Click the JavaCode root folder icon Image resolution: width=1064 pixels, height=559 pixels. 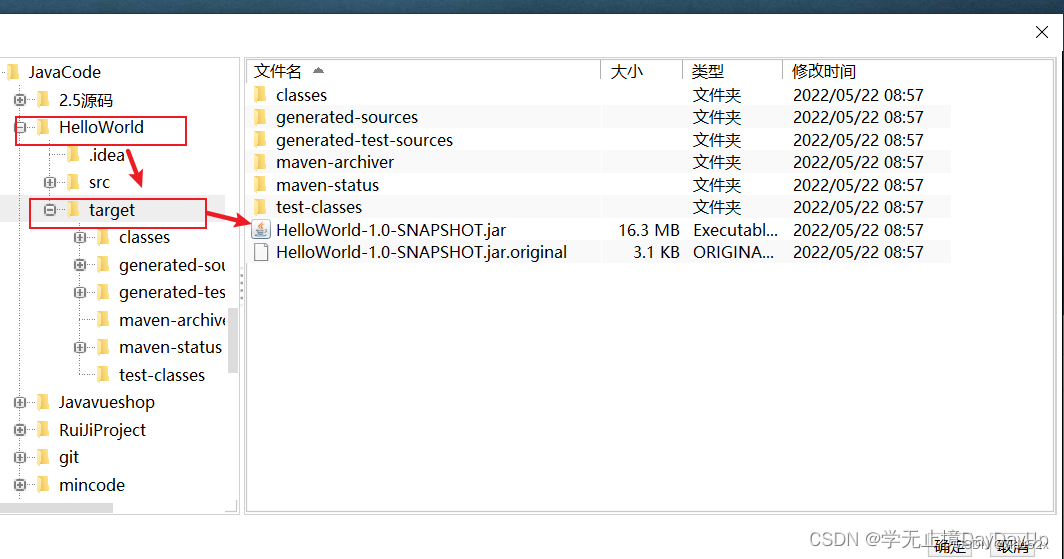14,72
